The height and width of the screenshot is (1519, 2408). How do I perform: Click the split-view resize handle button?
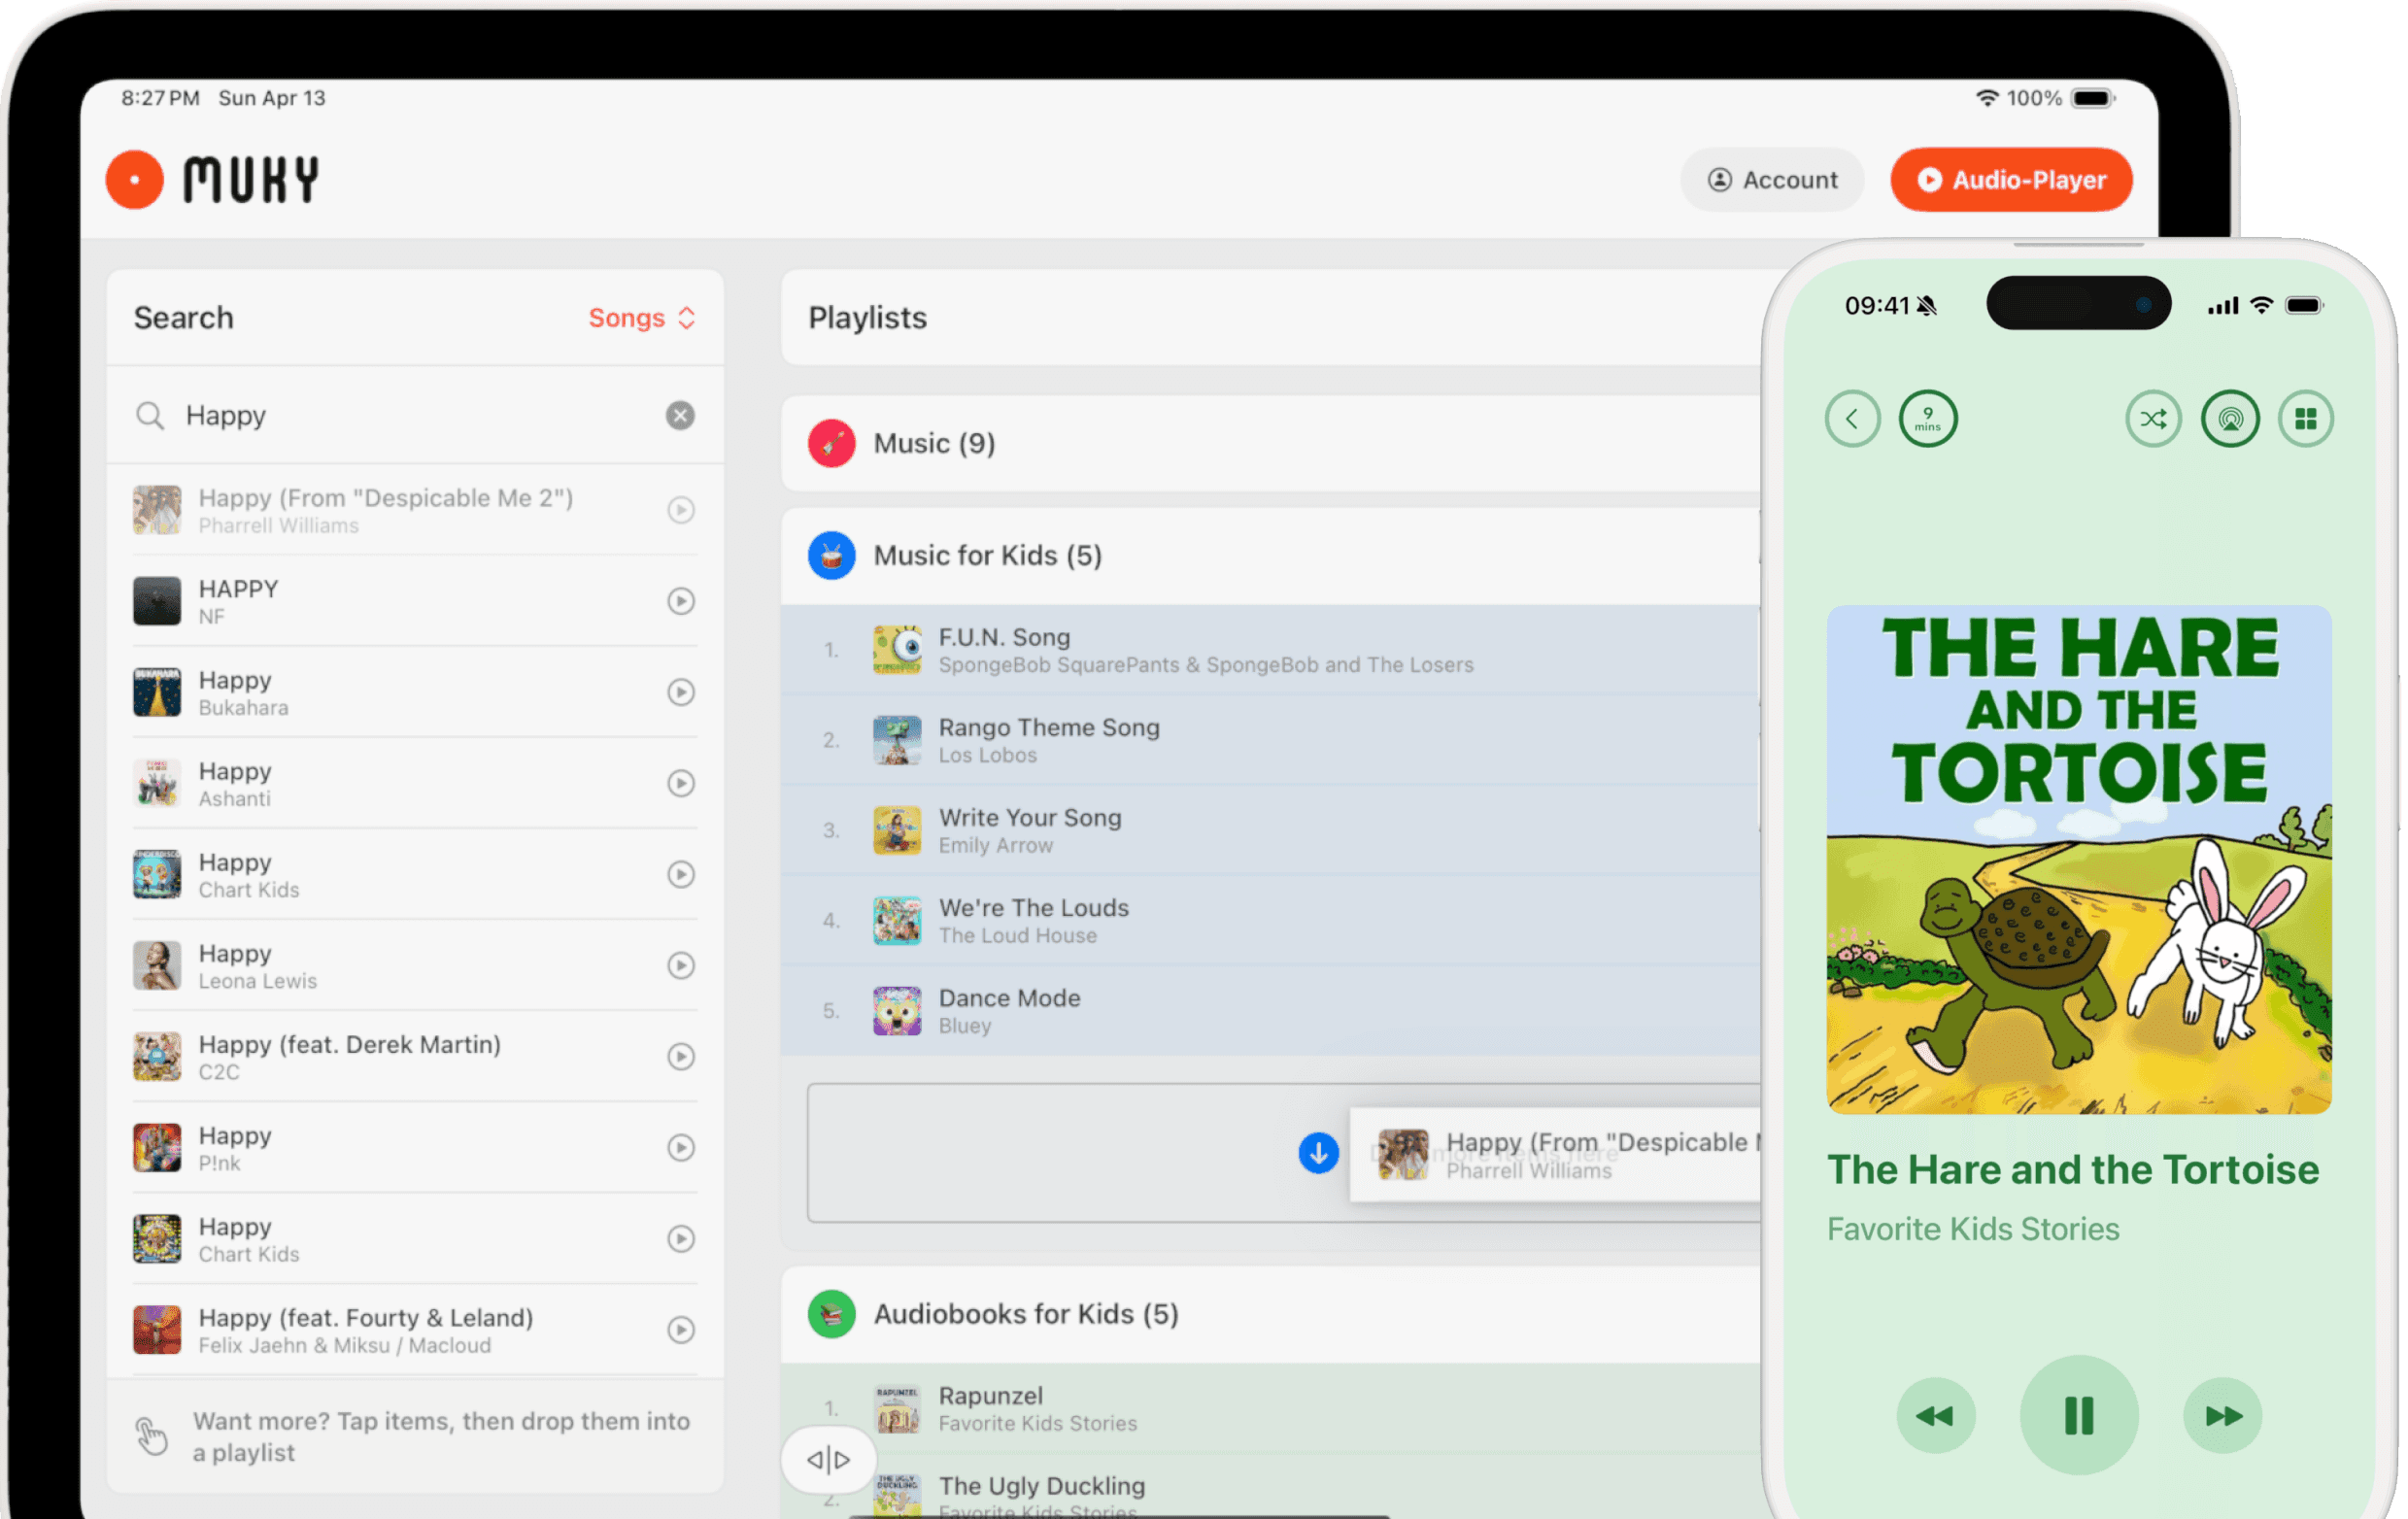828,1459
